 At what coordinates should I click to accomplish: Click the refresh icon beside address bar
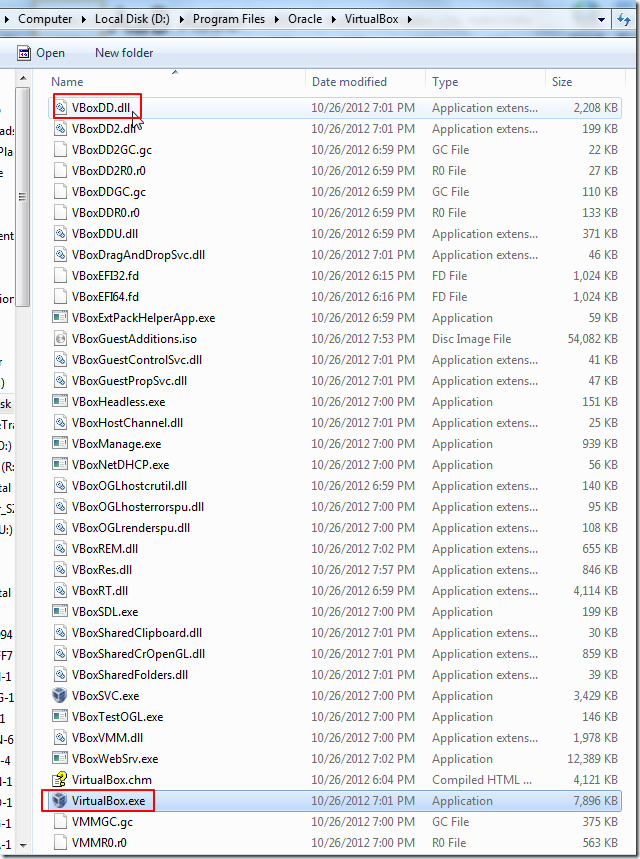(624, 20)
